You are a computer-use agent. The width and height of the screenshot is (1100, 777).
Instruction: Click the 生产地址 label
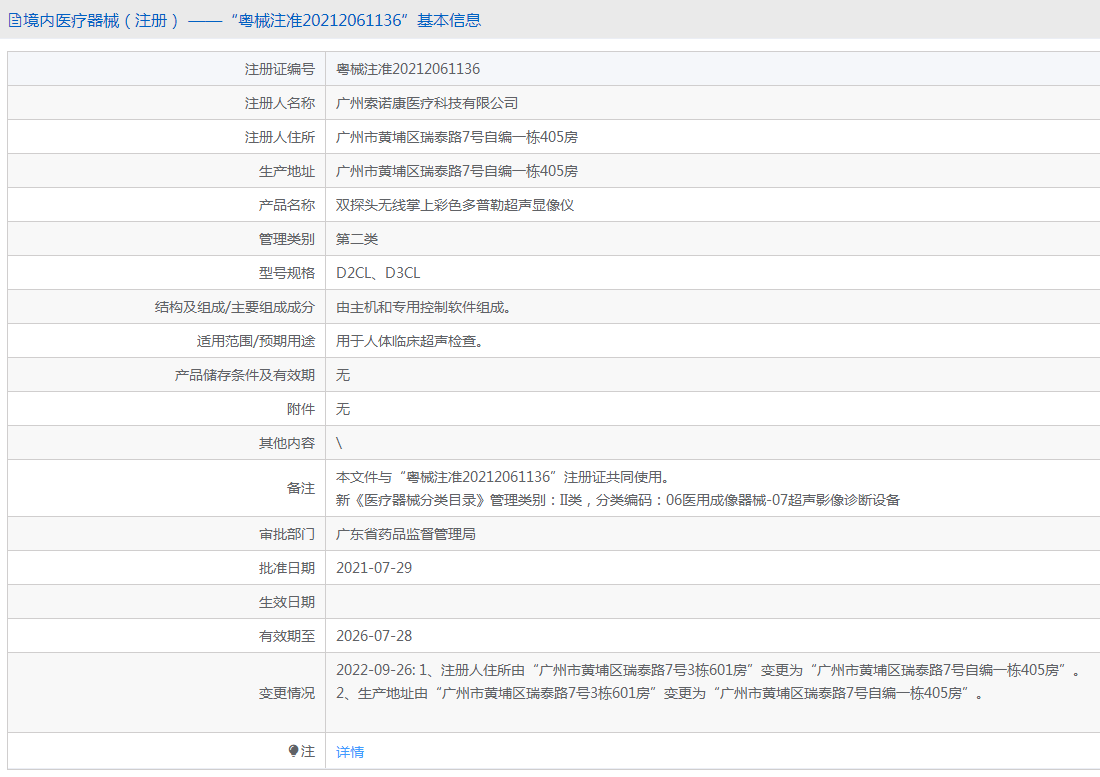click(x=286, y=171)
